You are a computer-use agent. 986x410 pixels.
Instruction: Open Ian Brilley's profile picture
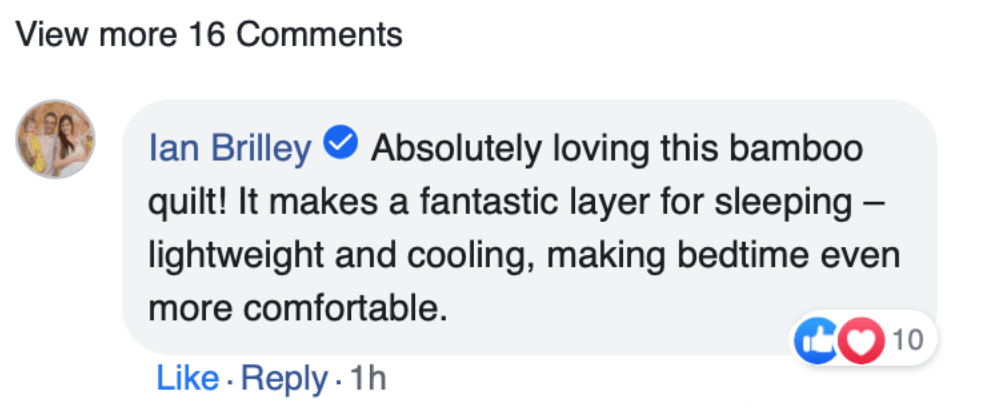pyautogui.click(x=56, y=138)
